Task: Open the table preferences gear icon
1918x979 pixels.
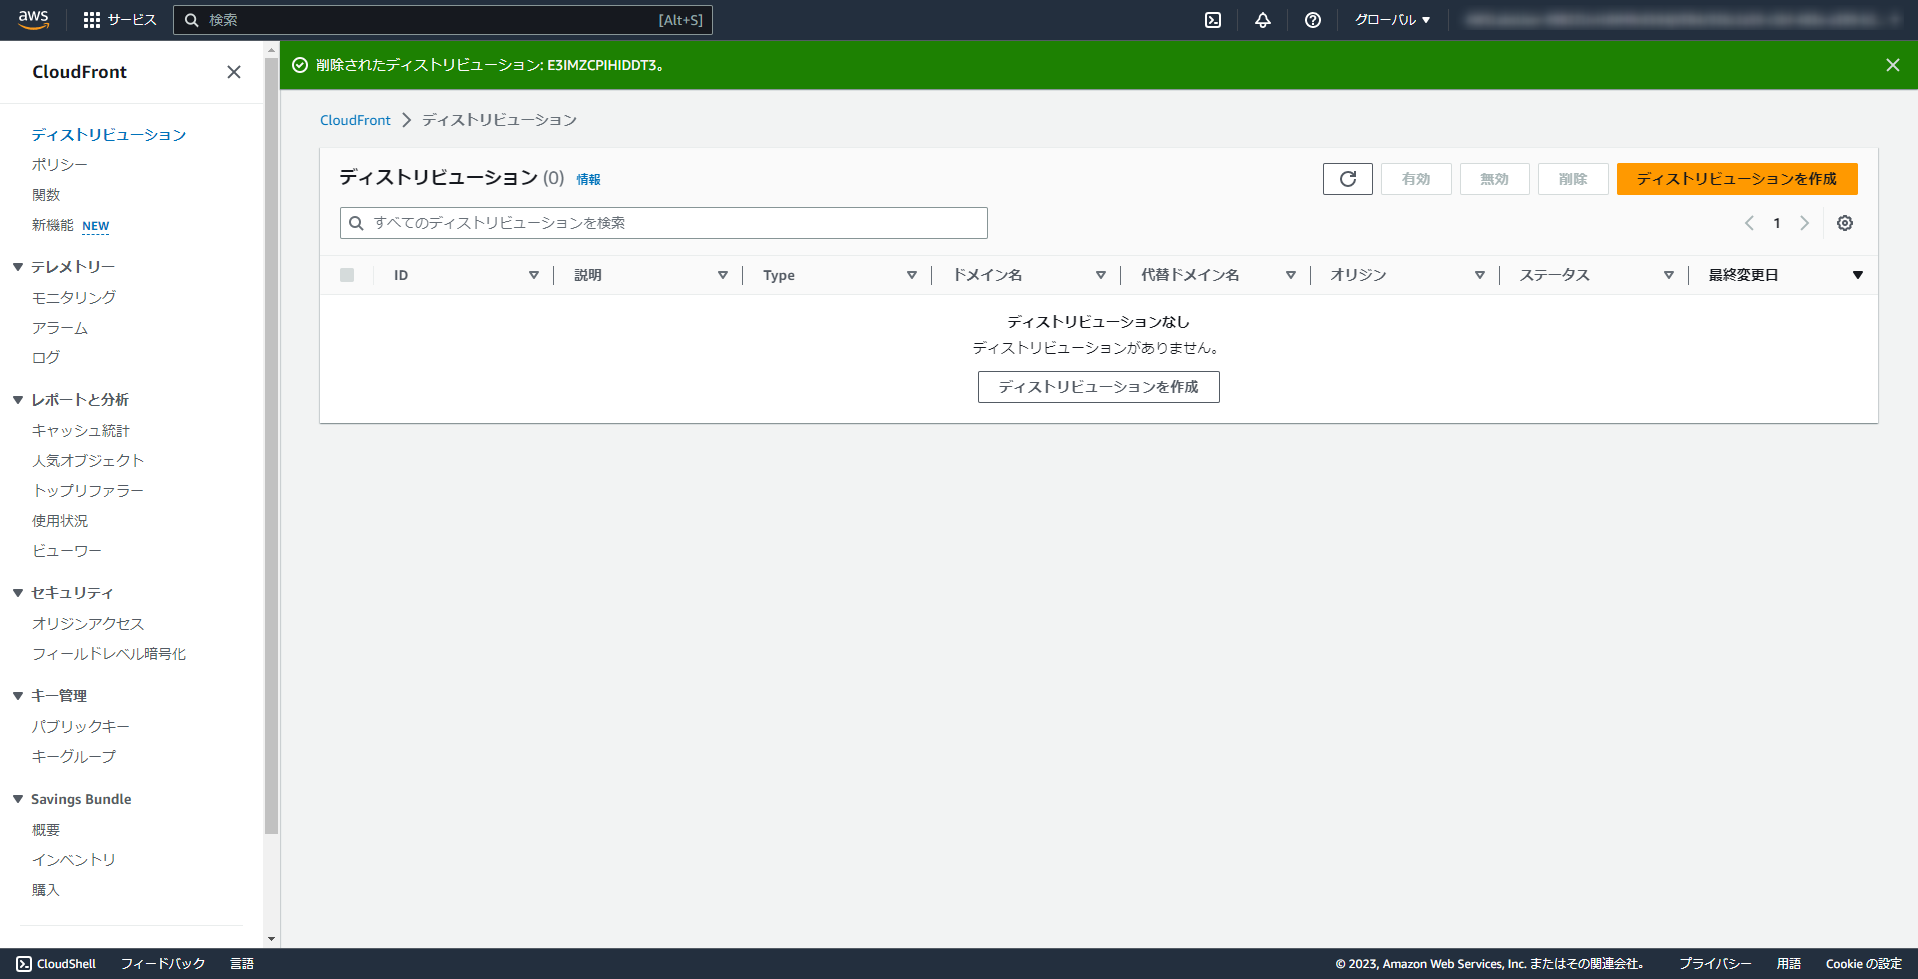Action: pos(1845,223)
